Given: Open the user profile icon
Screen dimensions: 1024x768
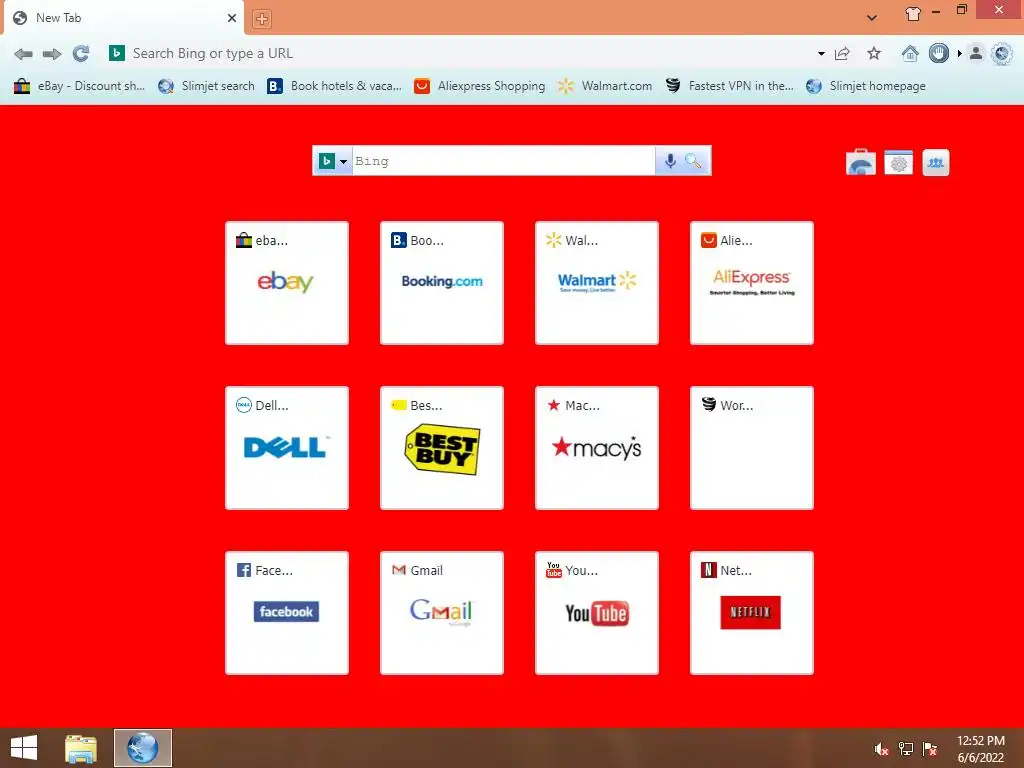Looking at the screenshot, I should [976, 54].
